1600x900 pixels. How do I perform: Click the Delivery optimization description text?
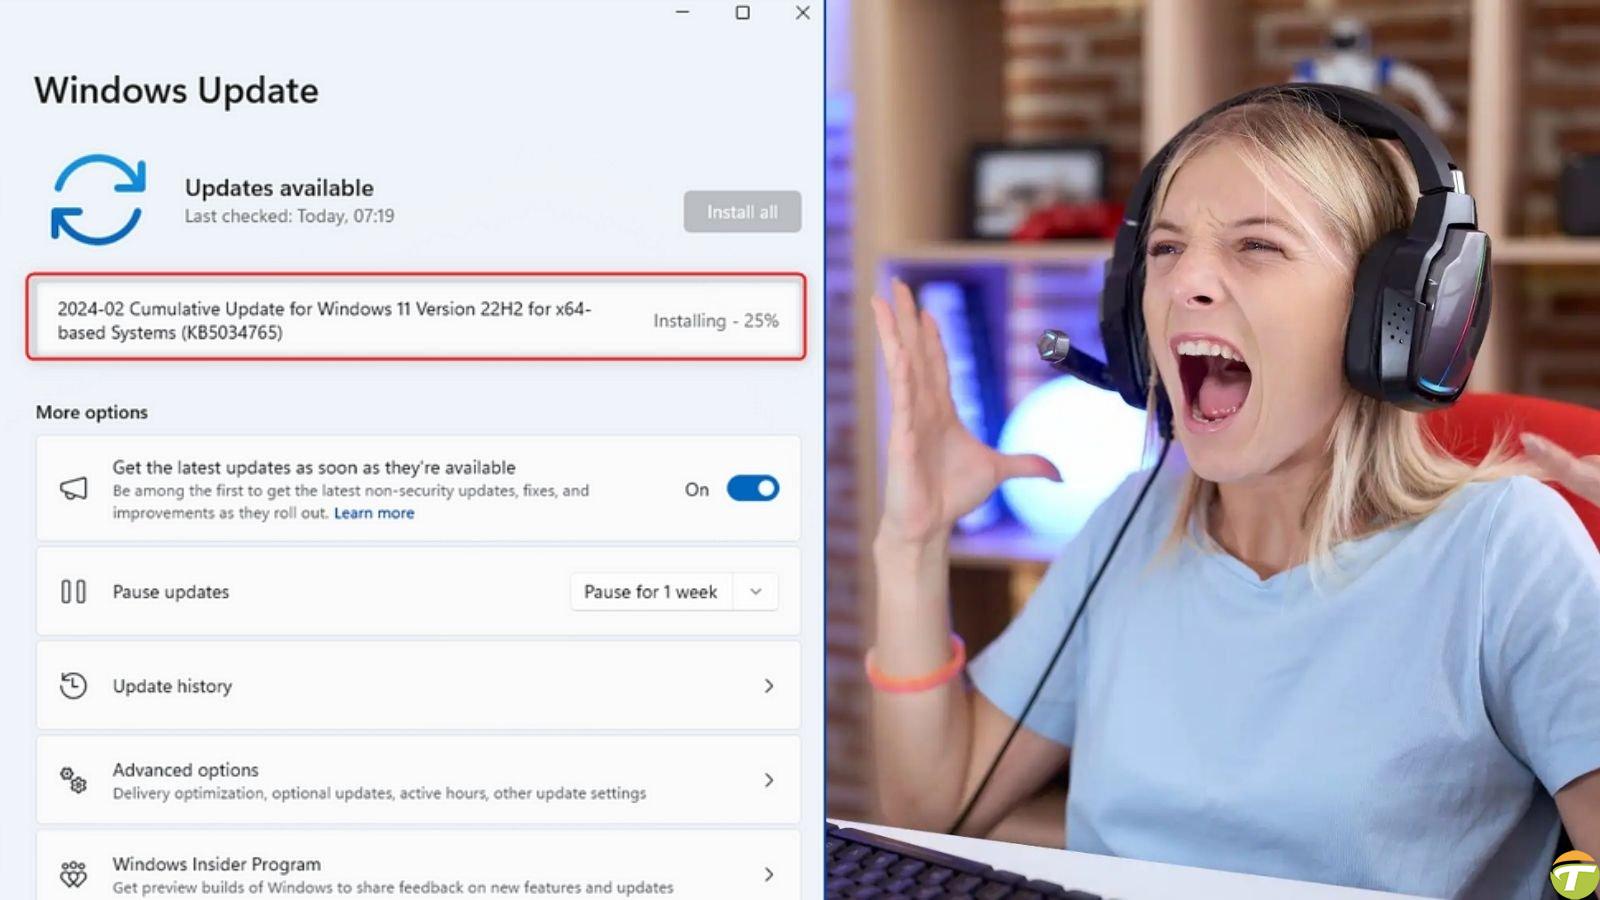pyautogui.click(x=379, y=793)
